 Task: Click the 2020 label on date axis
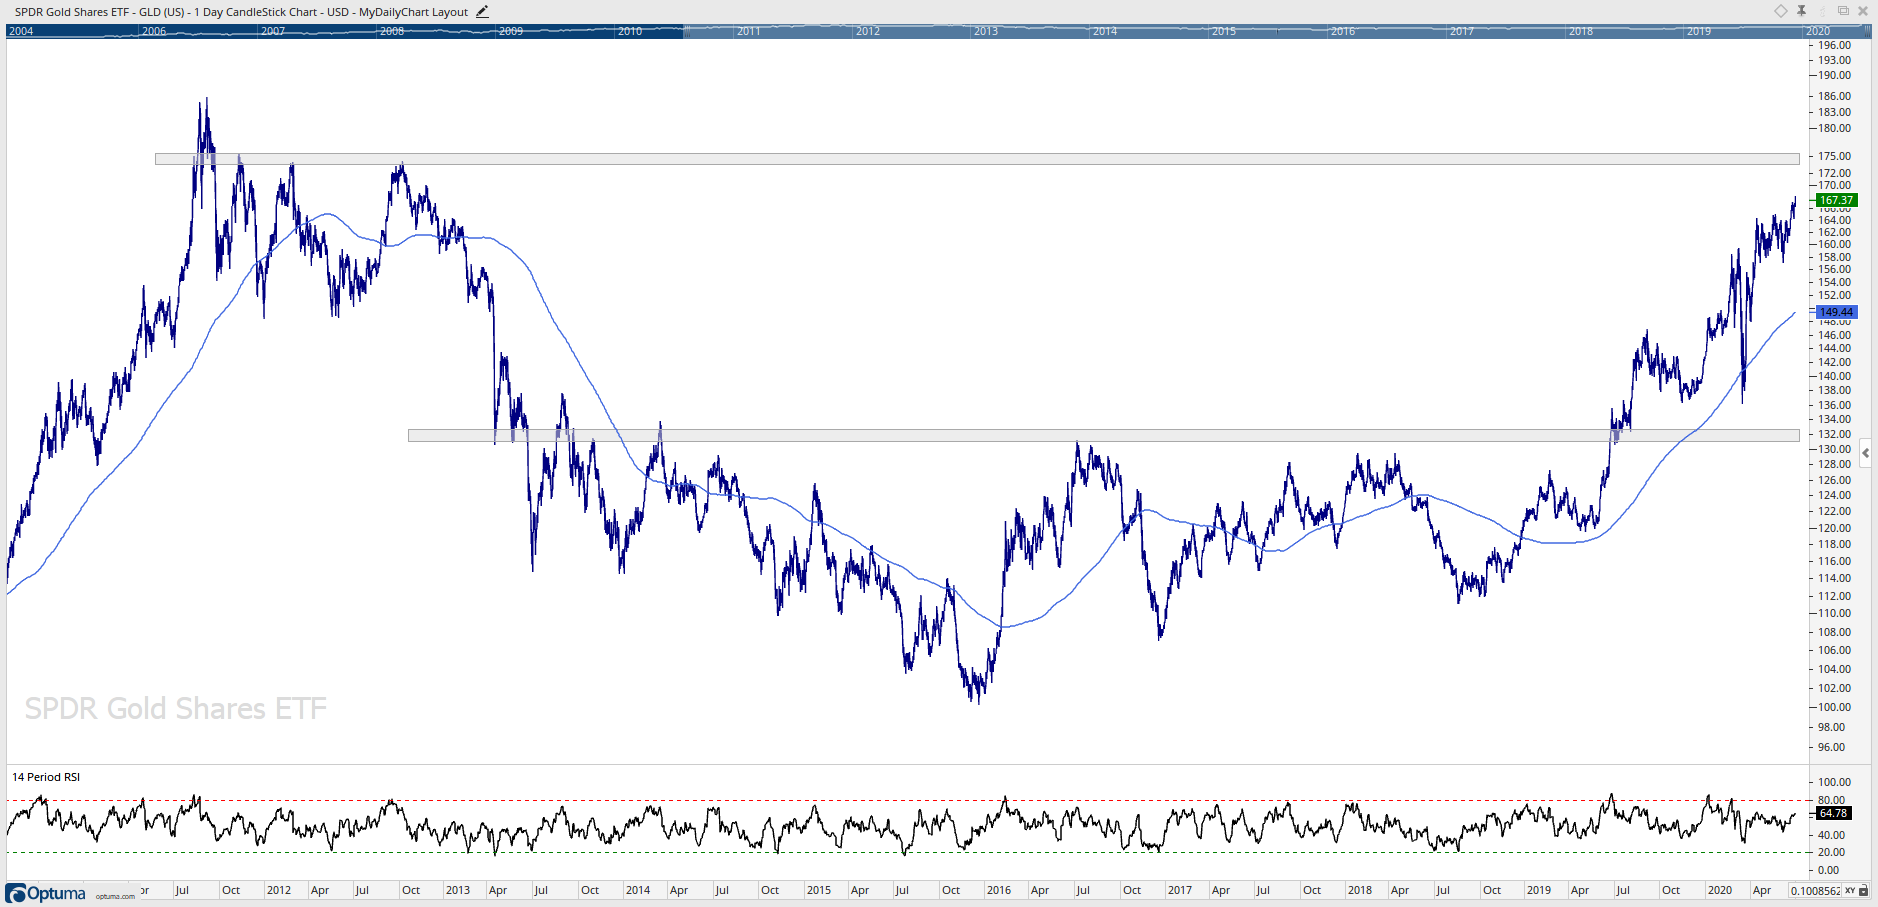1720,890
